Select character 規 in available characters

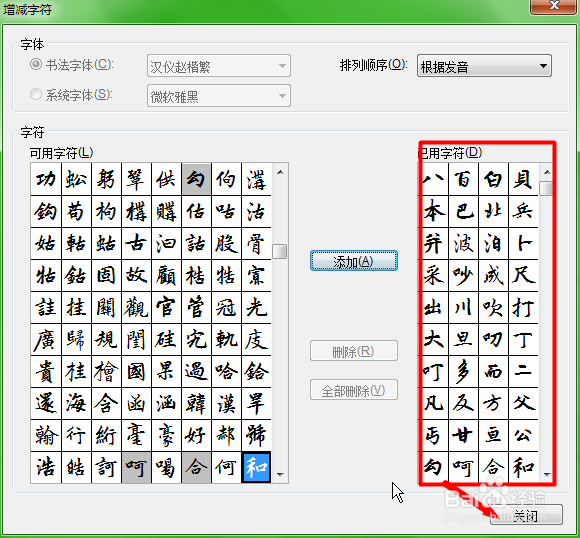pos(106,339)
